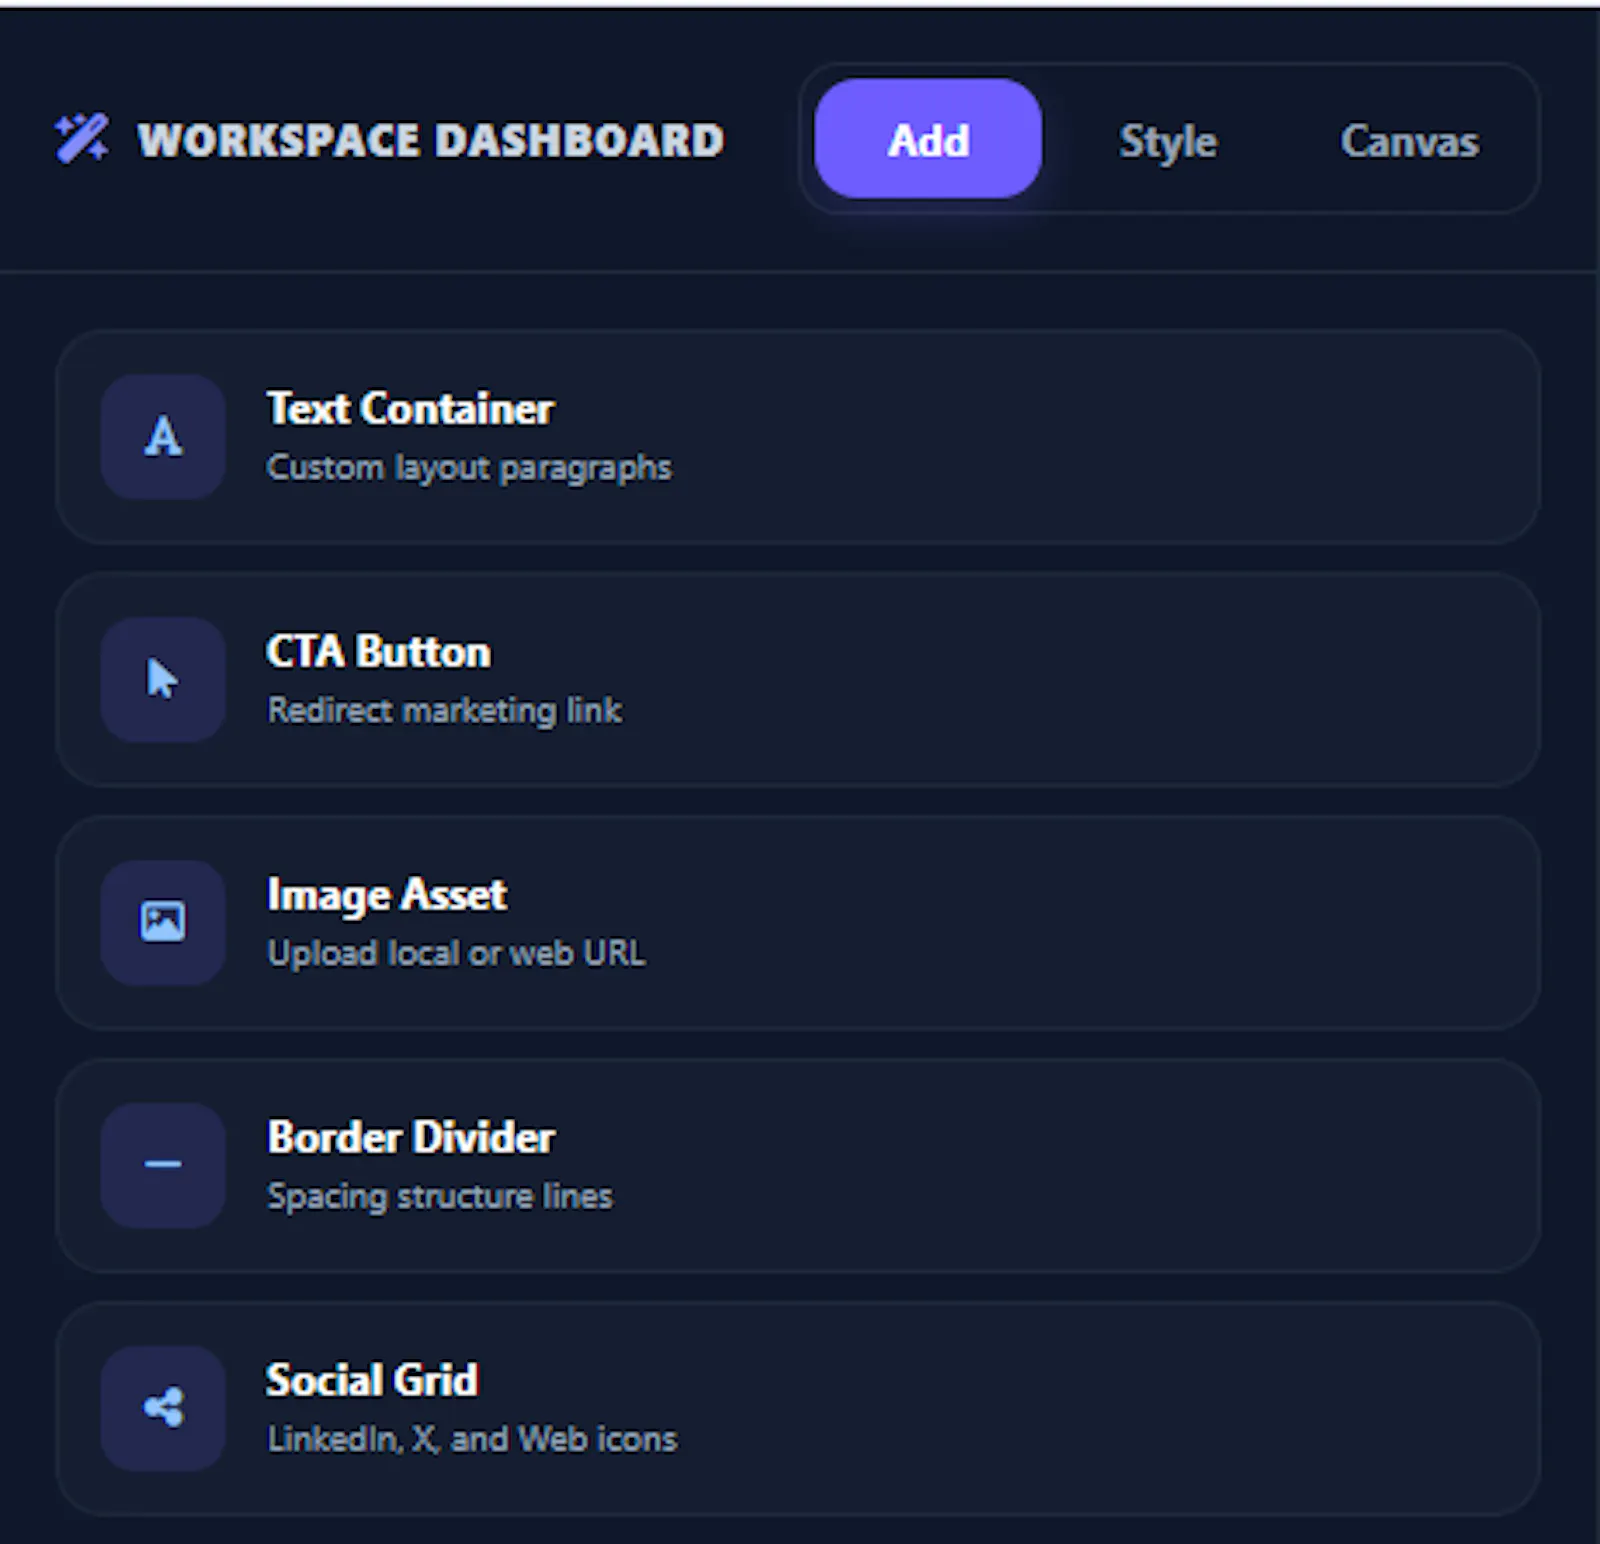Image resolution: width=1600 pixels, height=1544 pixels.
Task: Add a Text Container block
Action: click(x=797, y=437)
